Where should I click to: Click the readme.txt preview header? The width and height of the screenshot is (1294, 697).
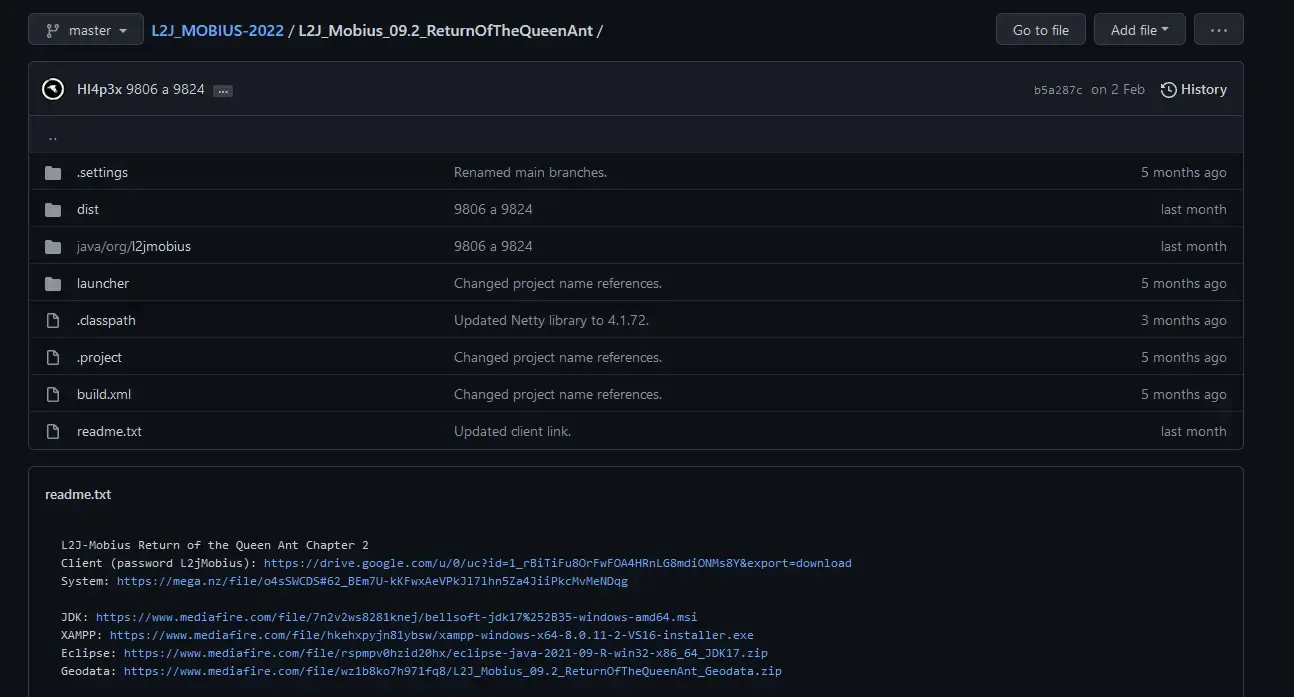(78, 494)
